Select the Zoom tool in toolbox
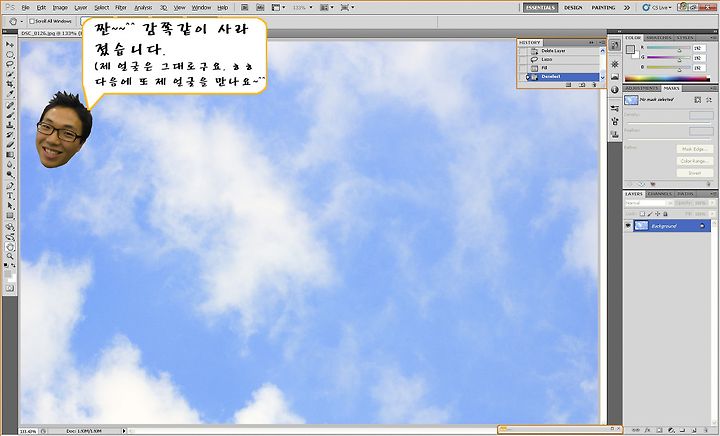 point(10,257)
